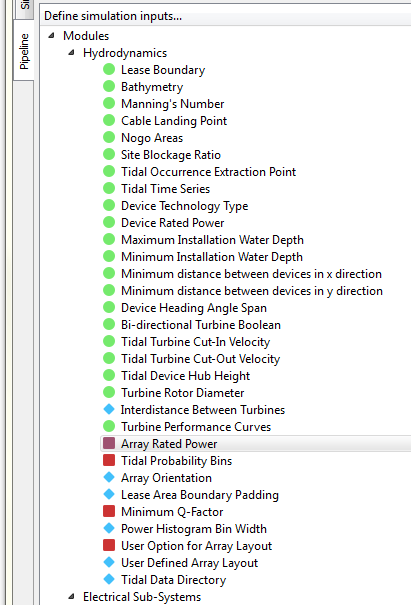Click green icon for Device Rated Power
Image resolution: width=411 pixels, height=605 pixels.
109,222
